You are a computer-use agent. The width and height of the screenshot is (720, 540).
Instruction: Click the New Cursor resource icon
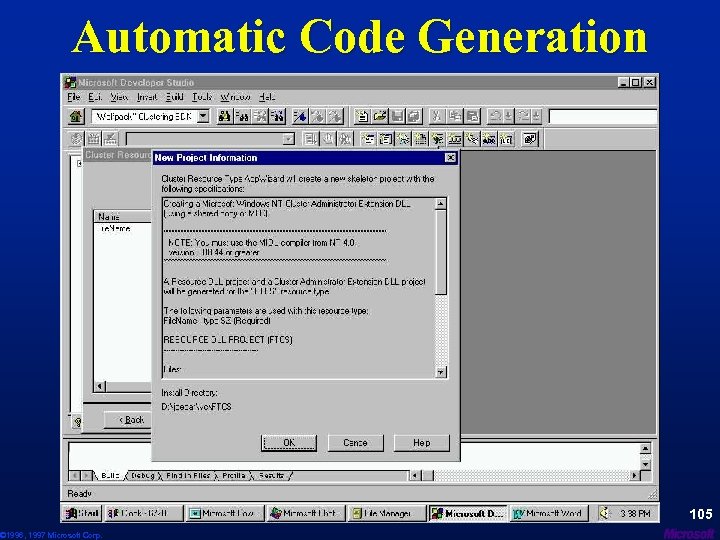403,139
